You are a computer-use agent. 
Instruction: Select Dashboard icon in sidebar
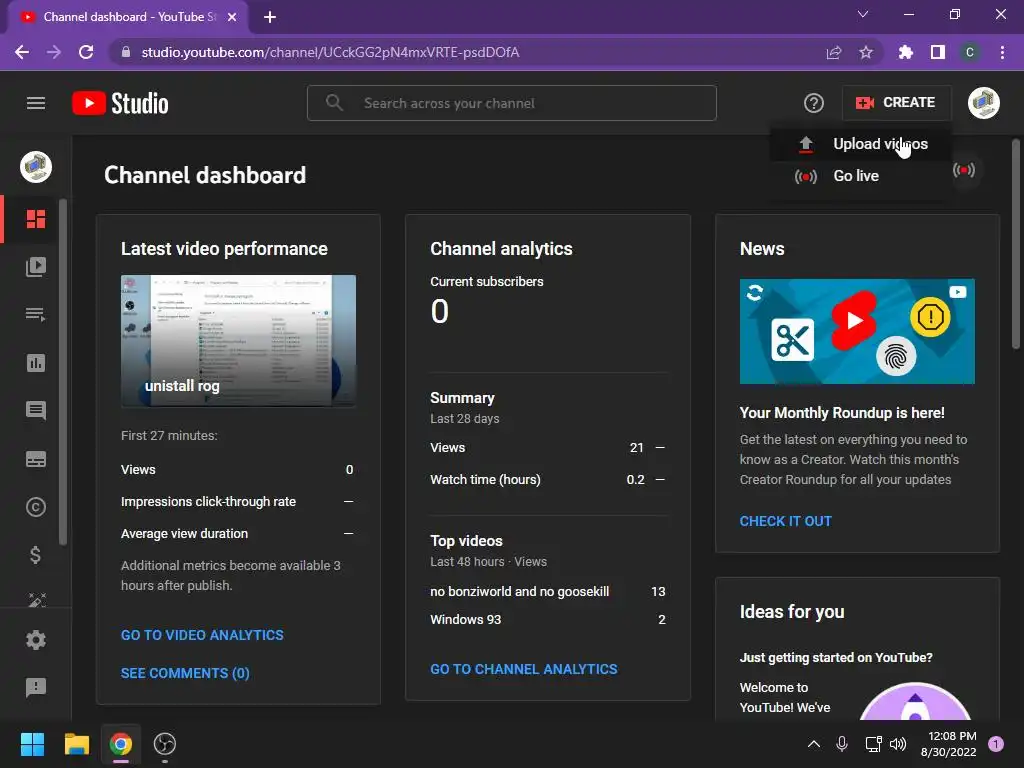coord(36,219)
